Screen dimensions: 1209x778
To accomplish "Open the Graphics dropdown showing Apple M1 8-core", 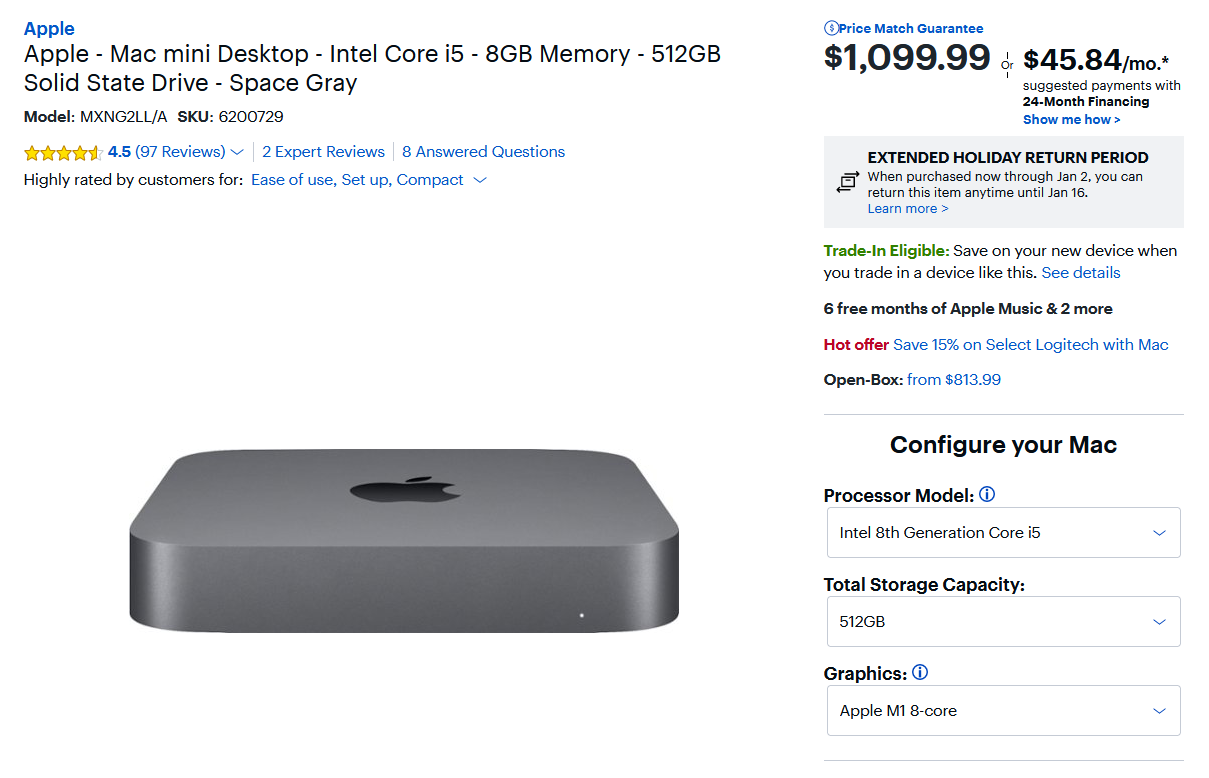I will coord(1004,710).
